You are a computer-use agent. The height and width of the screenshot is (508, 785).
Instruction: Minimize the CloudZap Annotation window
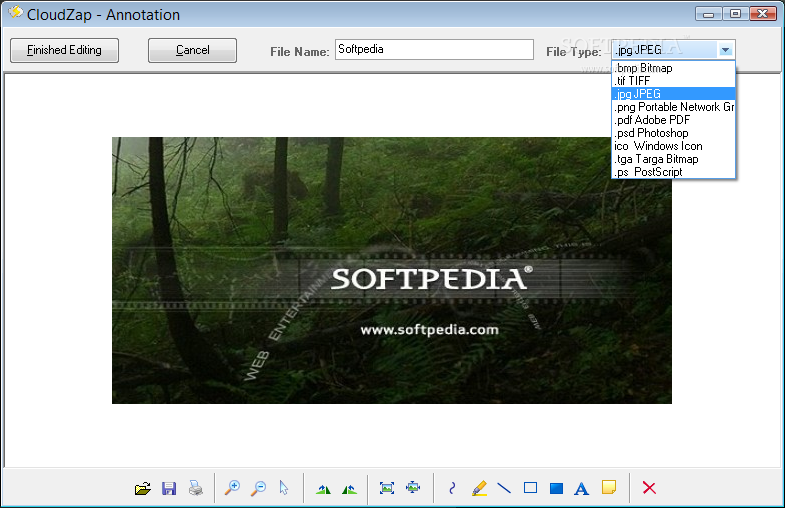pyautogui.click(x=708, y=14)
